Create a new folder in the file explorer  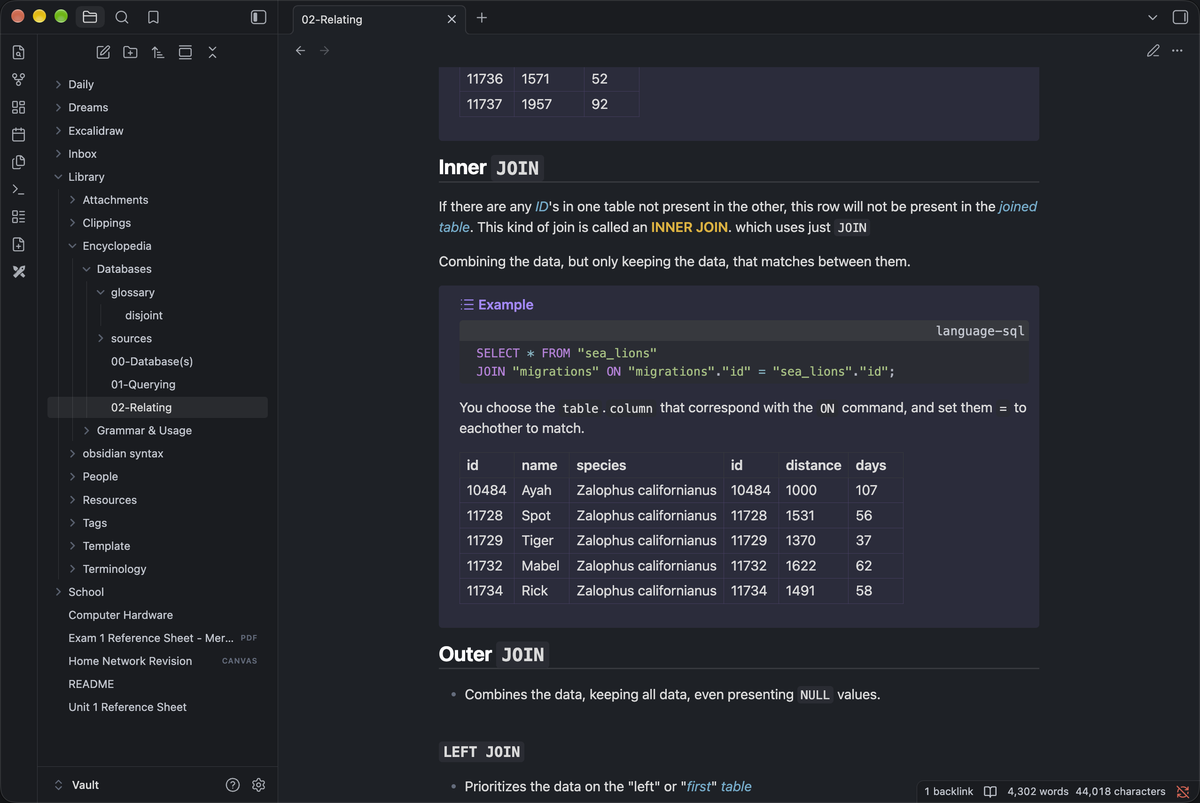(130, 52)
